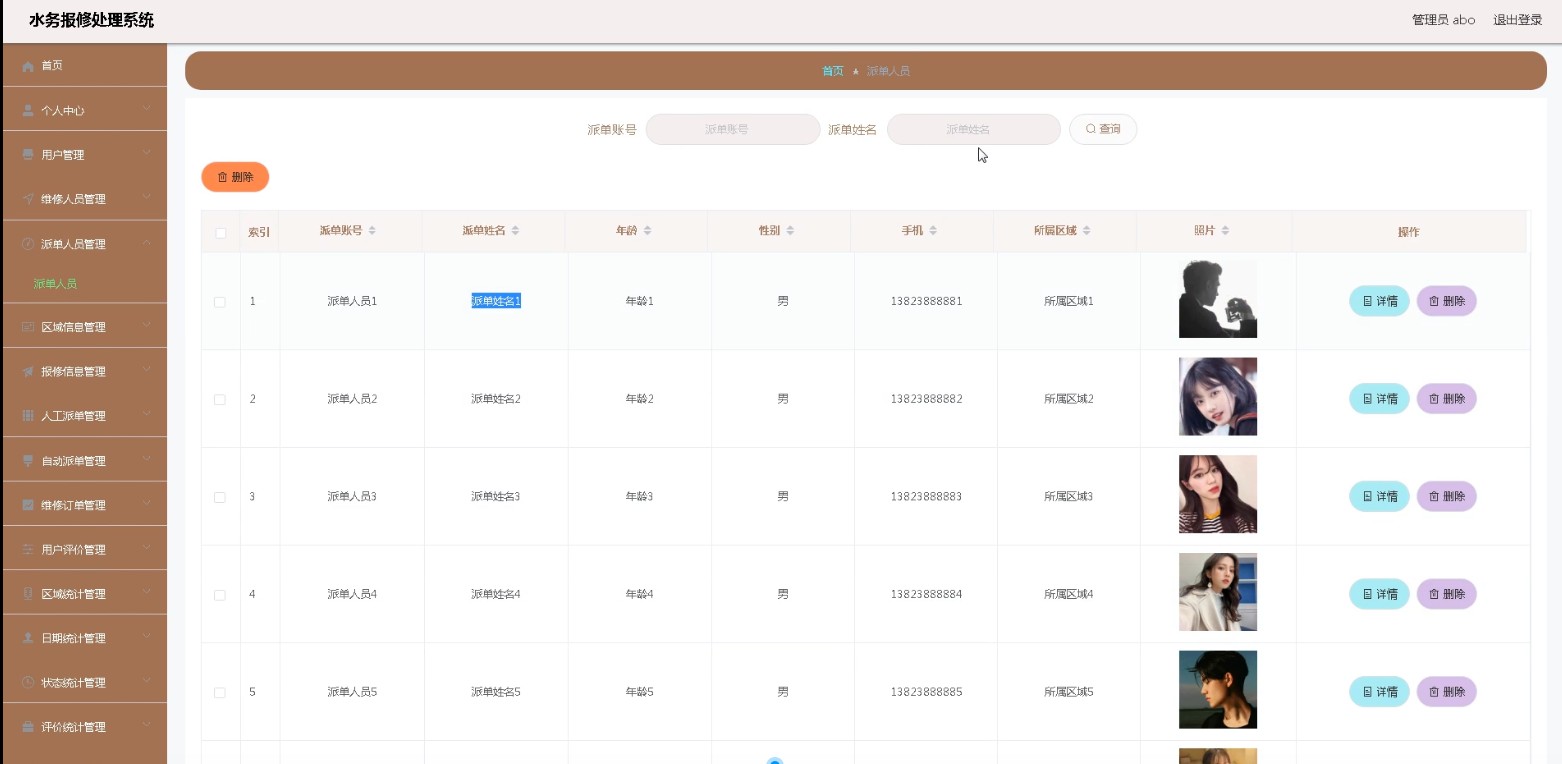
Task: Expand the 个人中心 menu chevron
Action: (x=146, y=109)
